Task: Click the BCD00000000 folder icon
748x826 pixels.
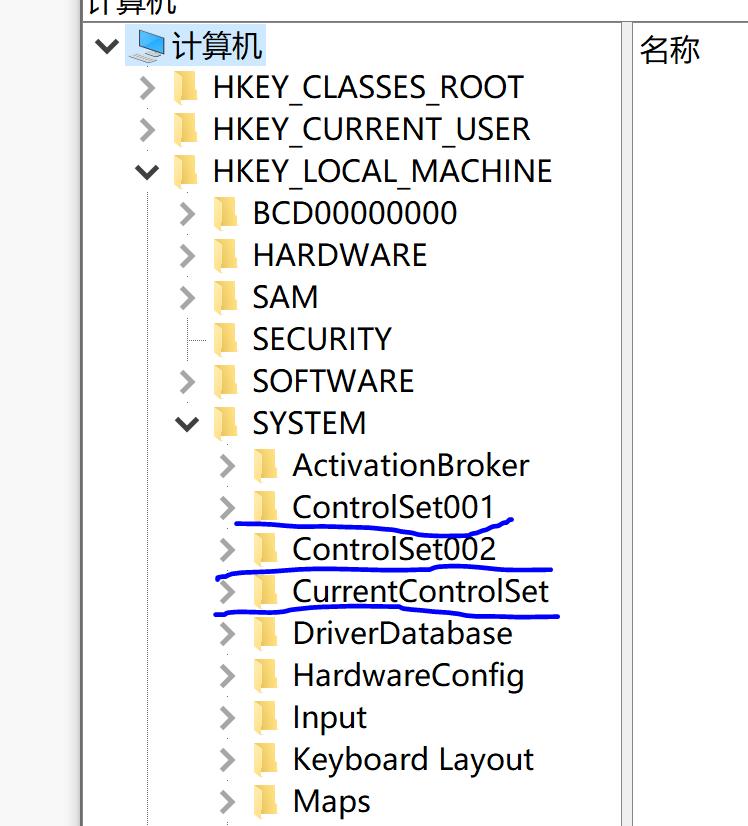Action: pyautogui.click(x=226, y=213)
